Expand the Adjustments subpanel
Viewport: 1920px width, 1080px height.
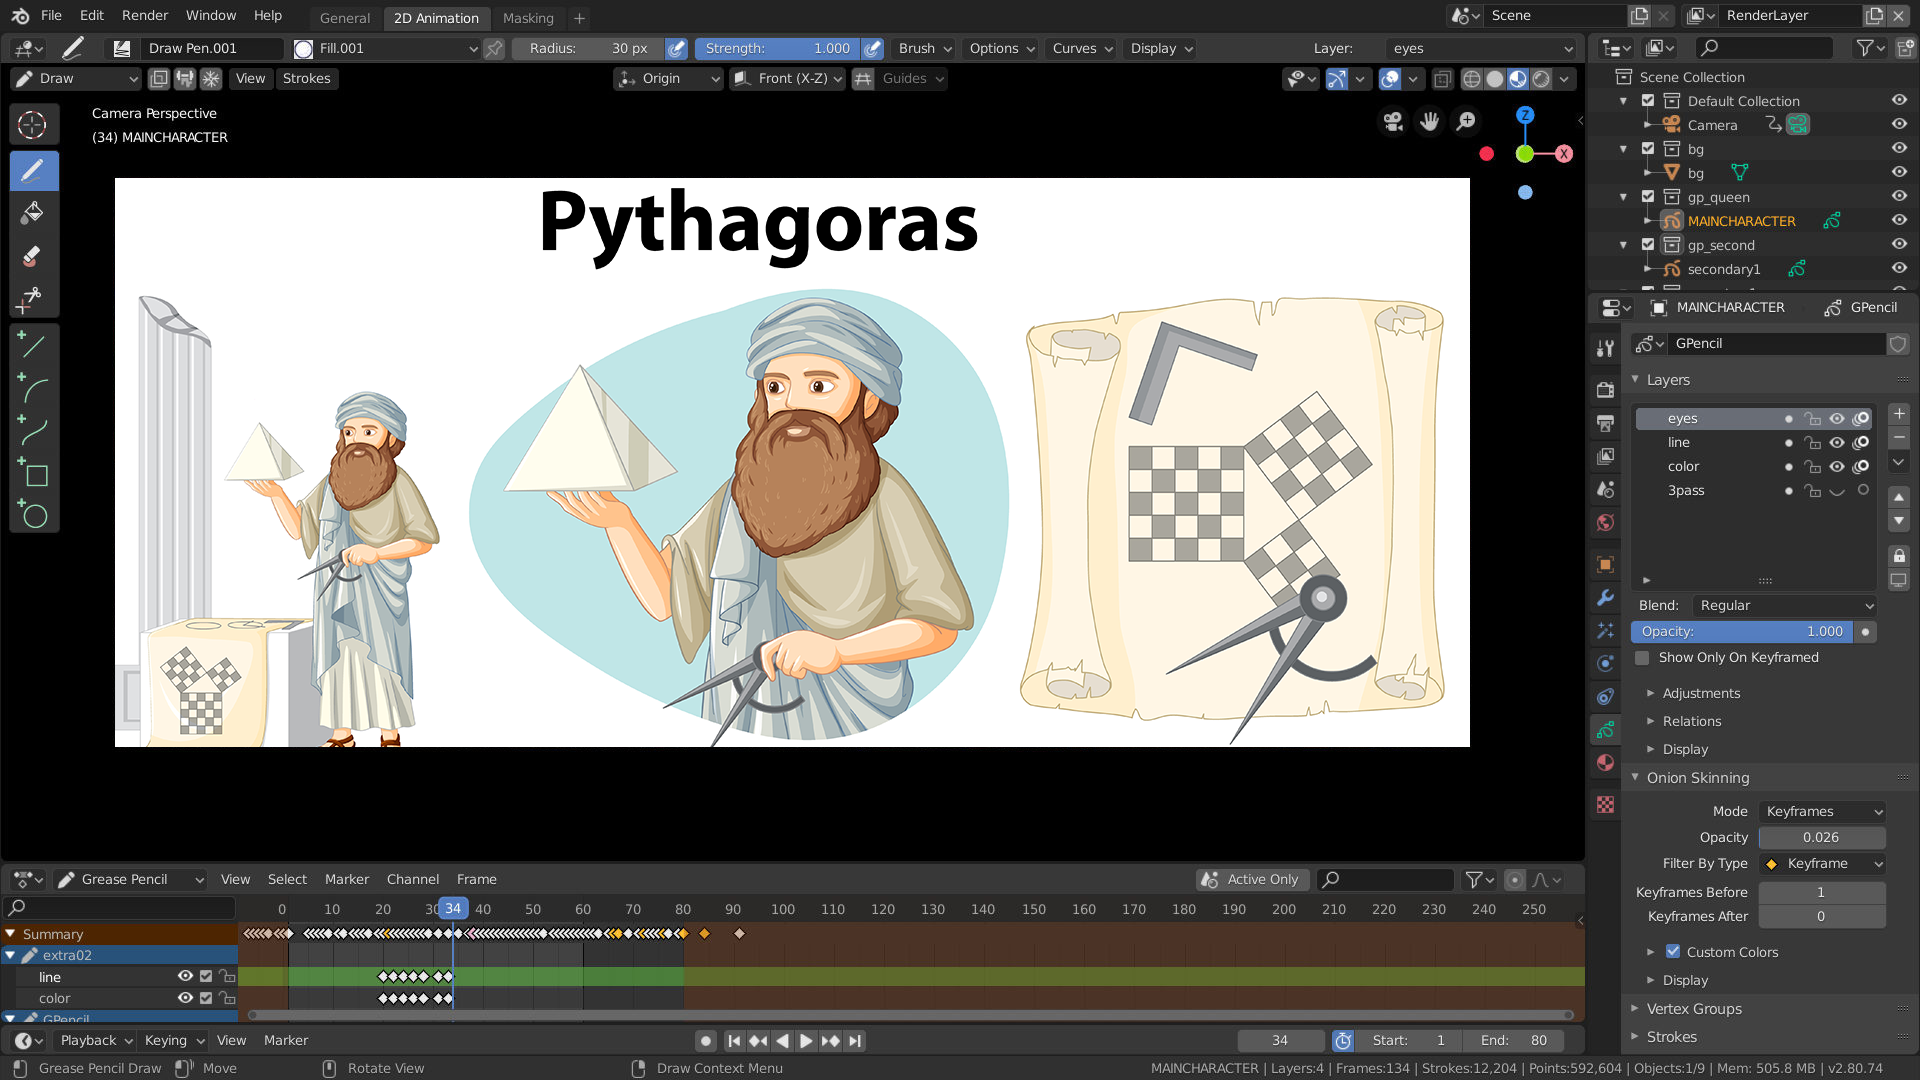1701,694
